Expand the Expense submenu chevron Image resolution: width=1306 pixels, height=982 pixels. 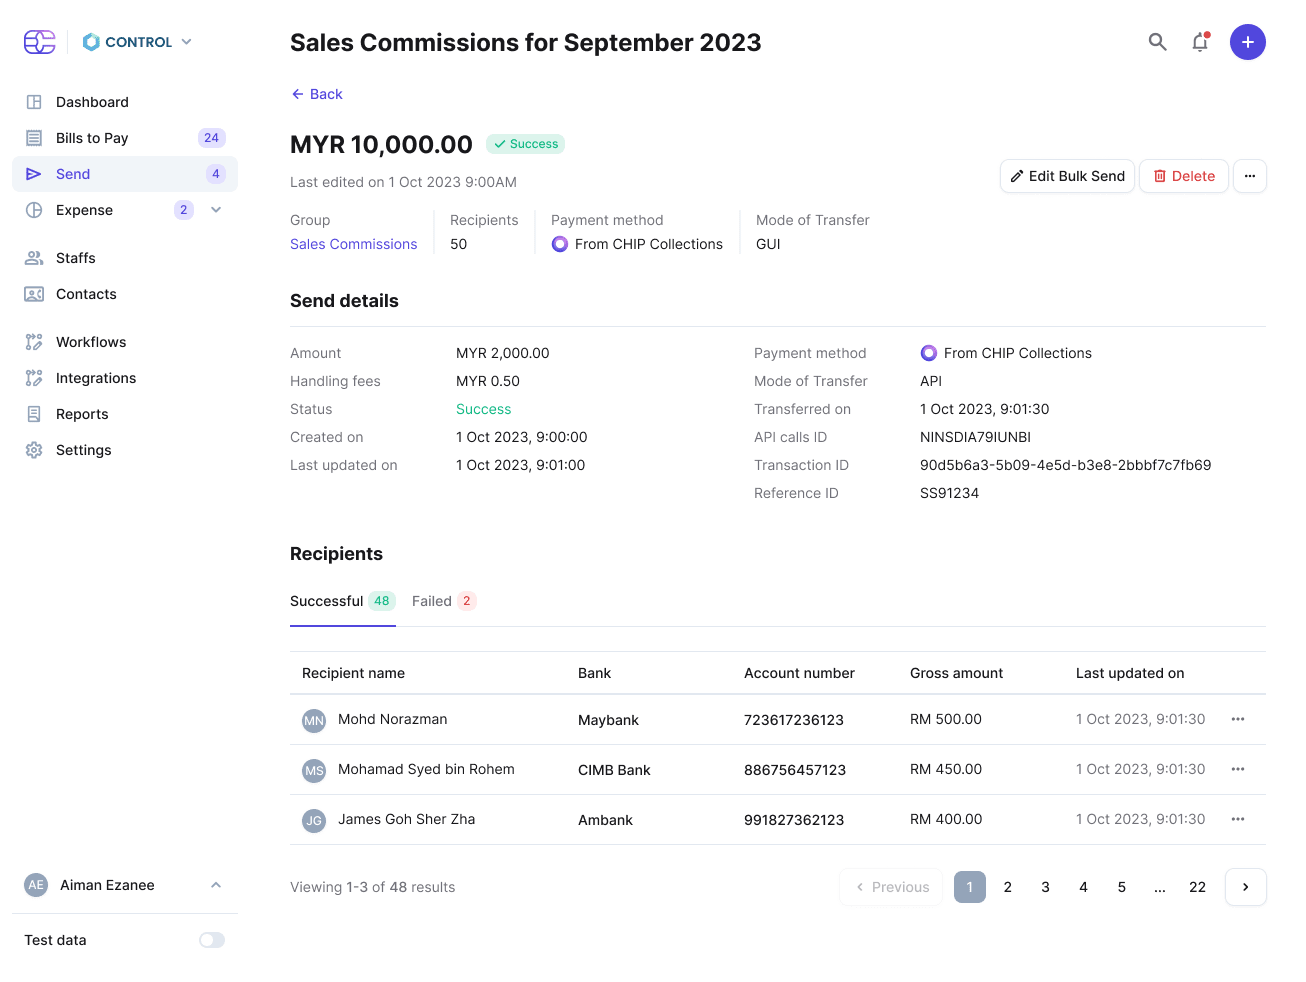click(x=216, y=210)
